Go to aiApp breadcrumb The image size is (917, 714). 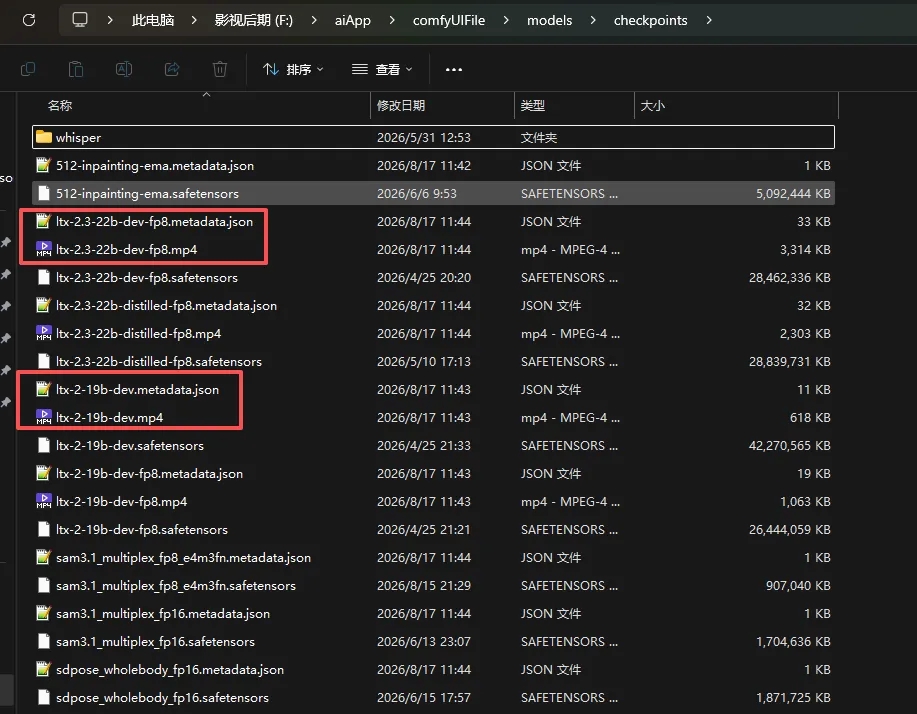pos(353,20)
